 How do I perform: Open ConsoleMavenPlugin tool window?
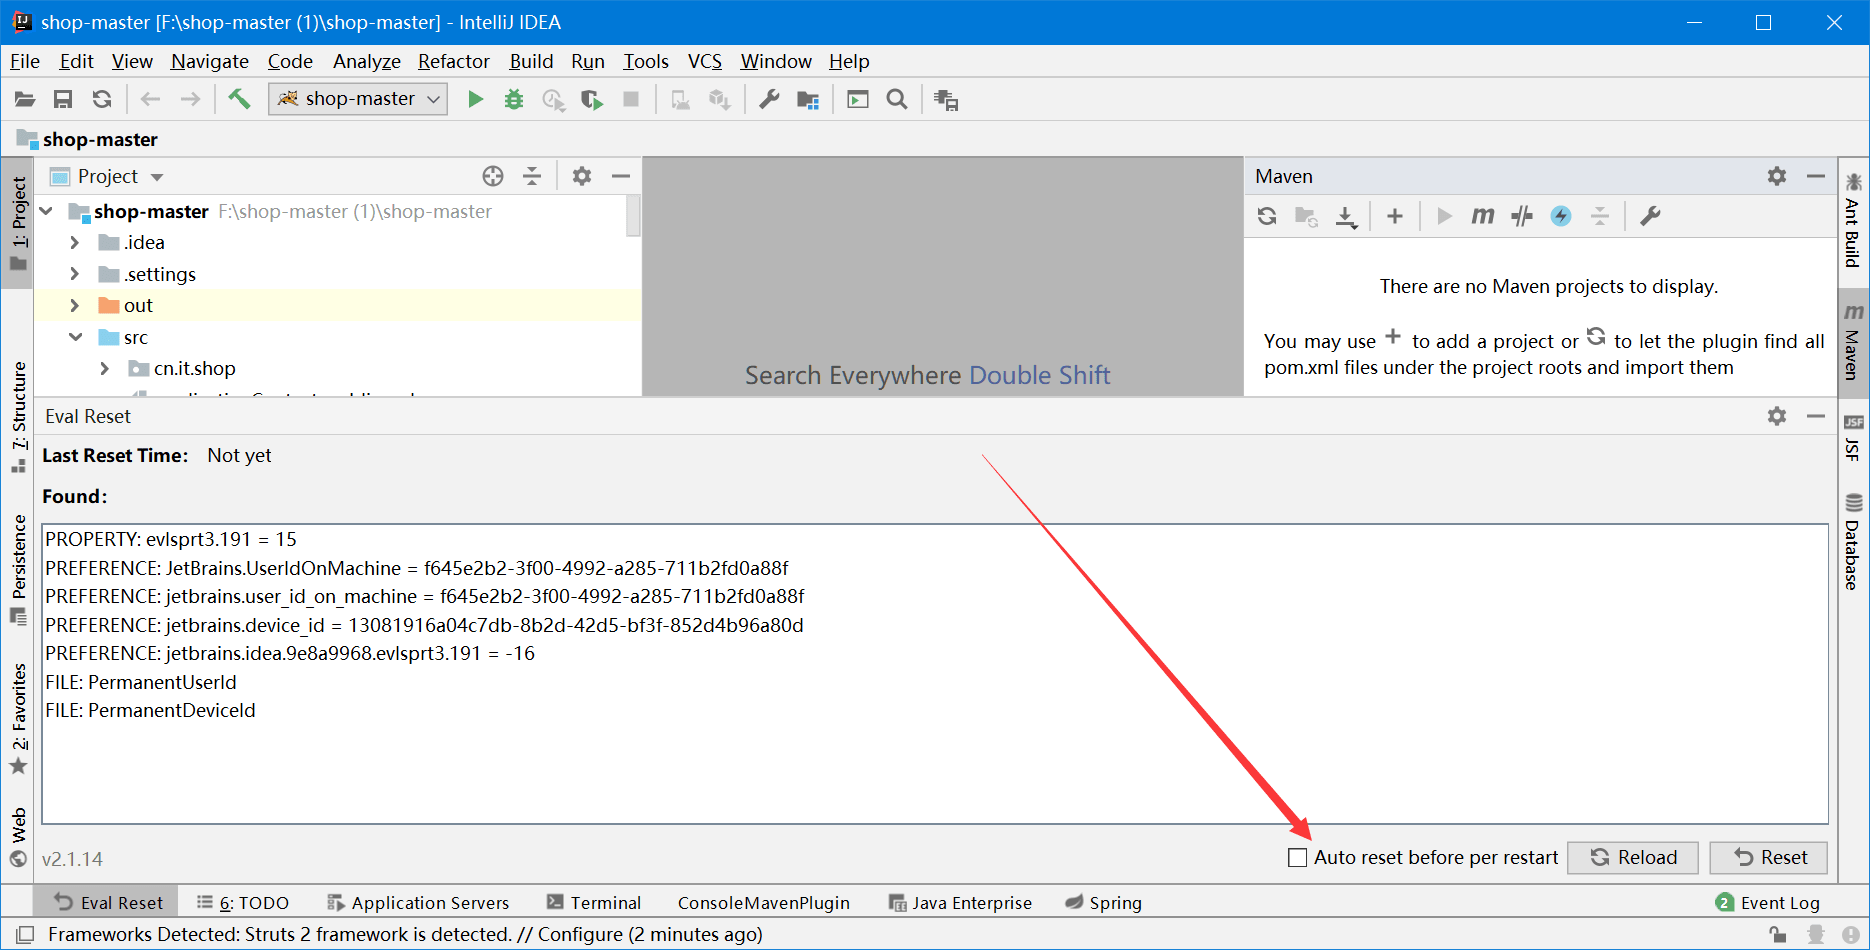pyautogui.click(x=764, y=903)
